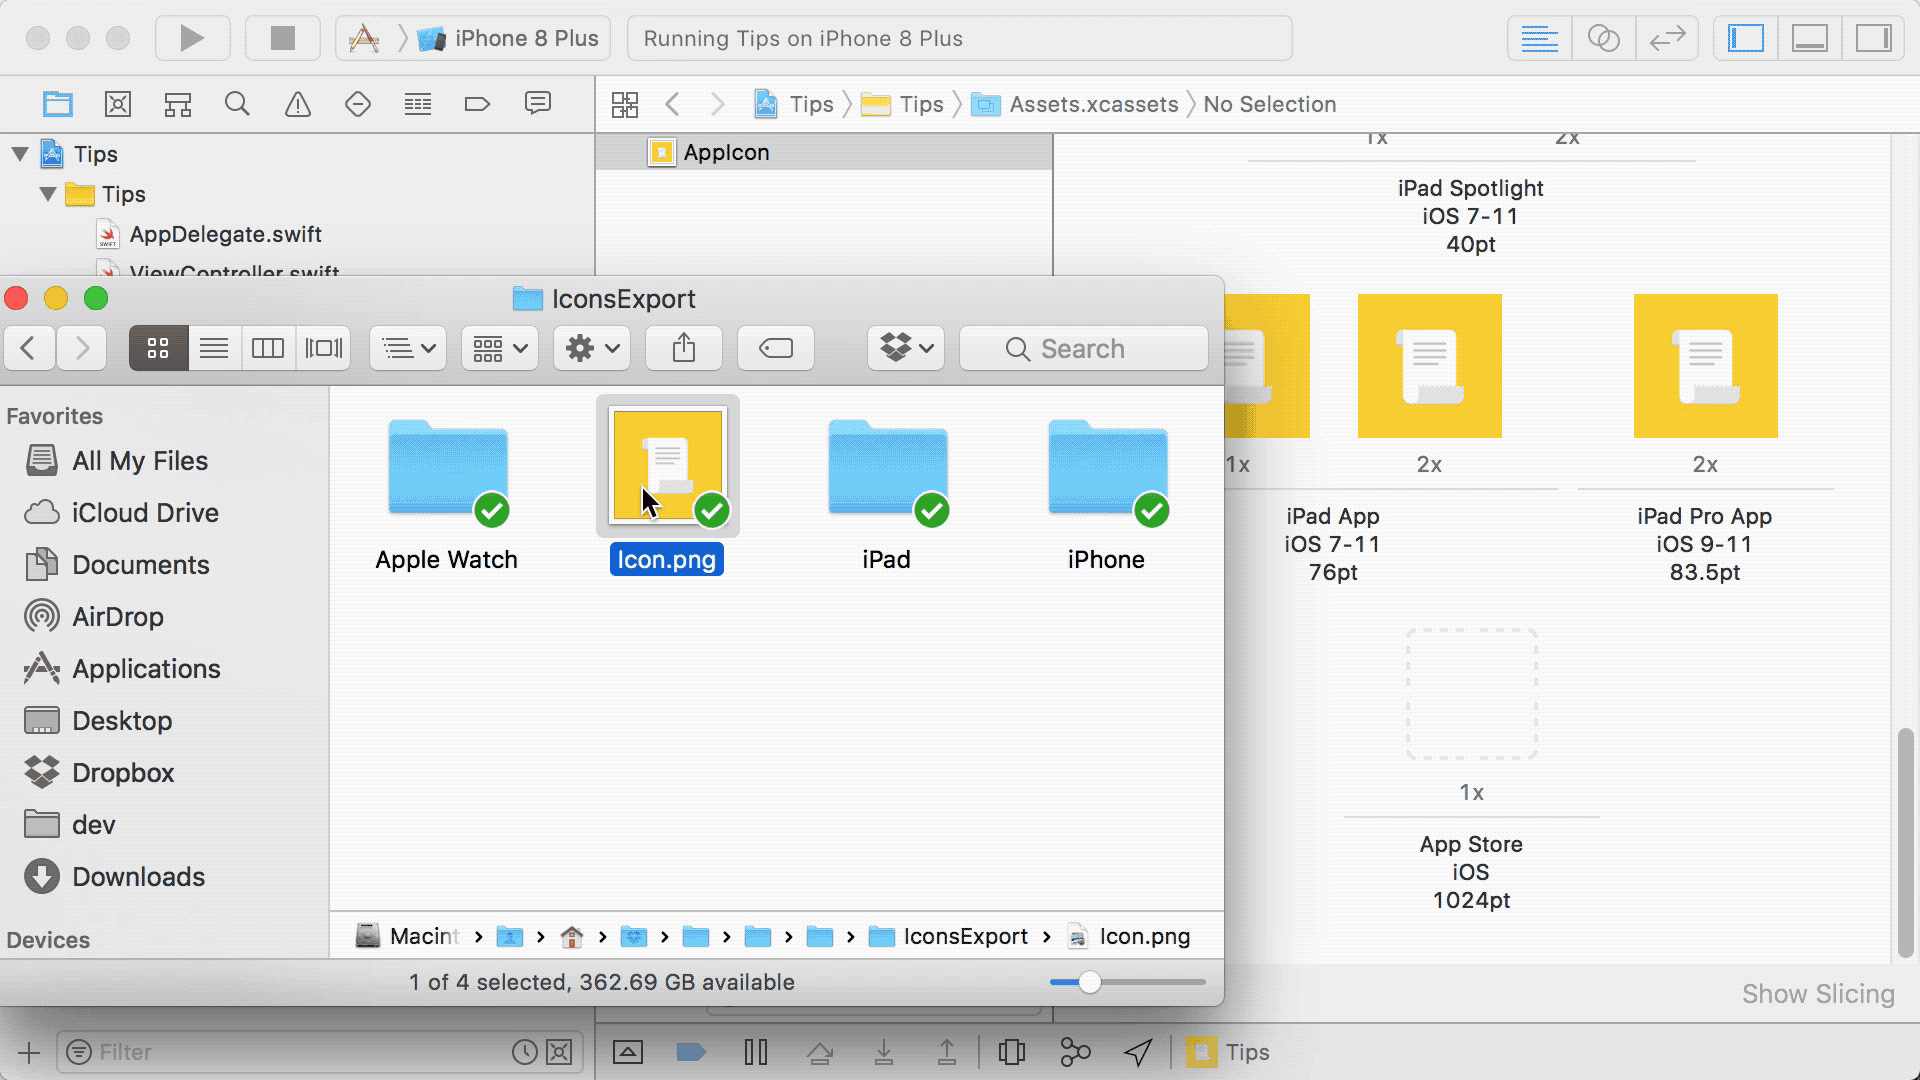Open AirDrop in Finder sidebar
The height and width of the screenshot is (1080, 1920).
(x=94, y=617)
